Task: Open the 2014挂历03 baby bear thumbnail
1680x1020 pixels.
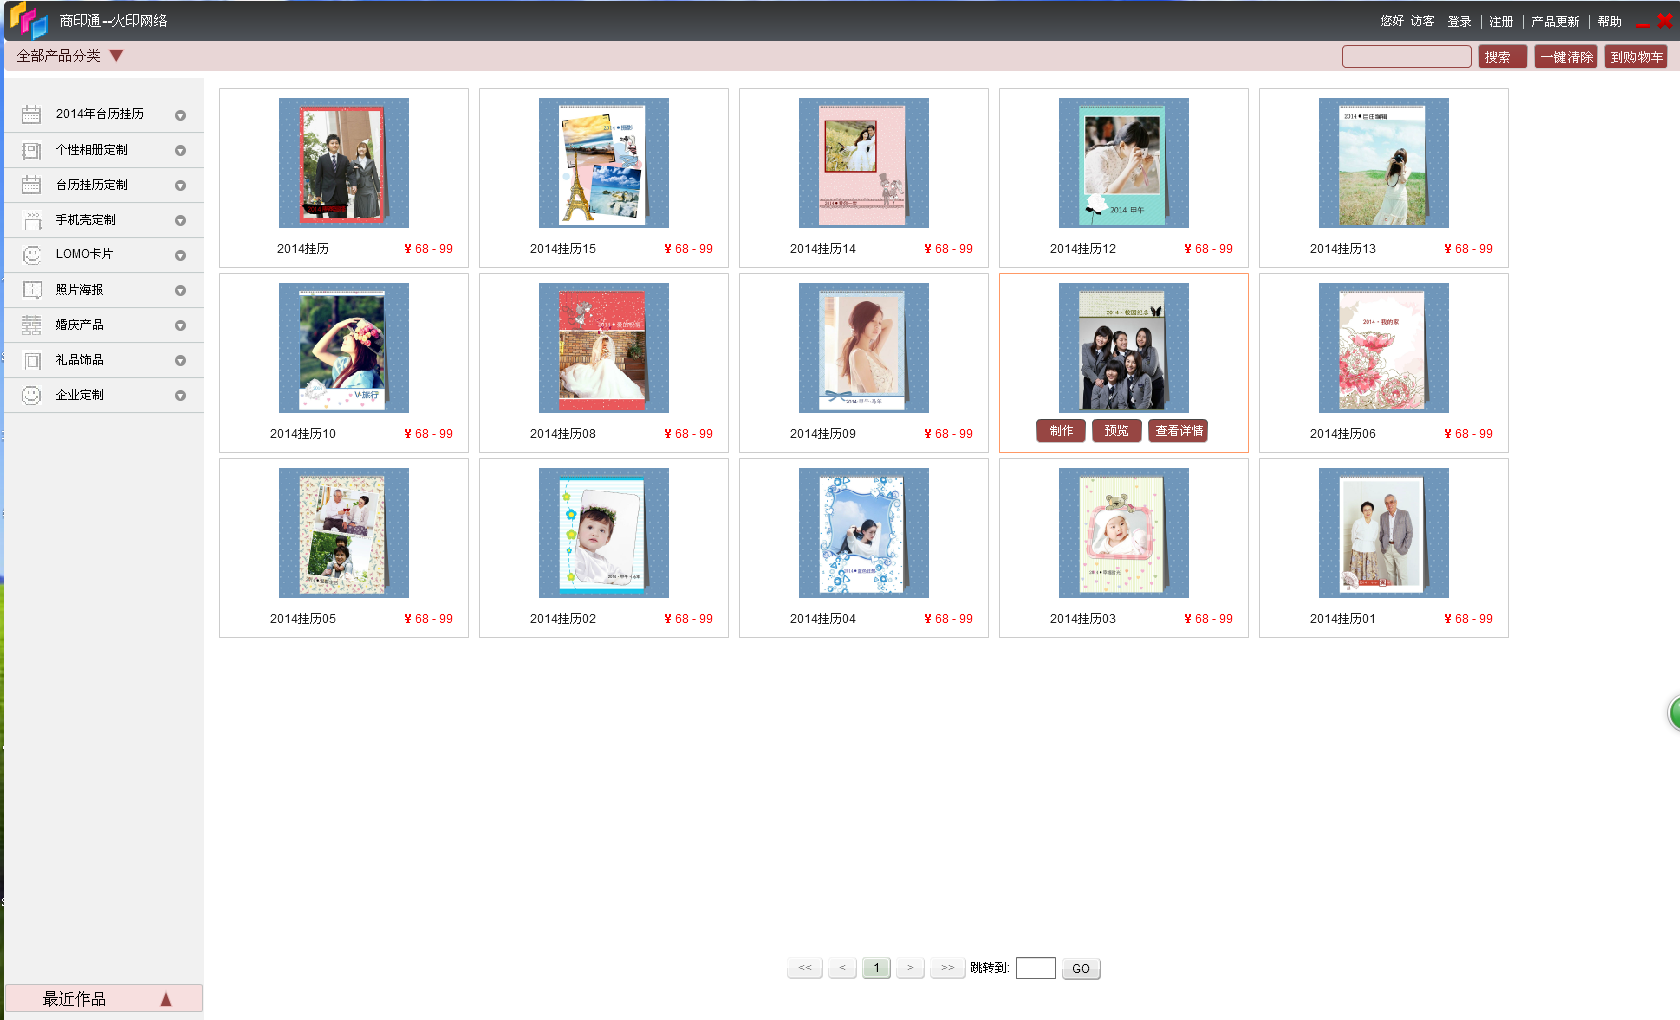Action: click(1124, 533)
